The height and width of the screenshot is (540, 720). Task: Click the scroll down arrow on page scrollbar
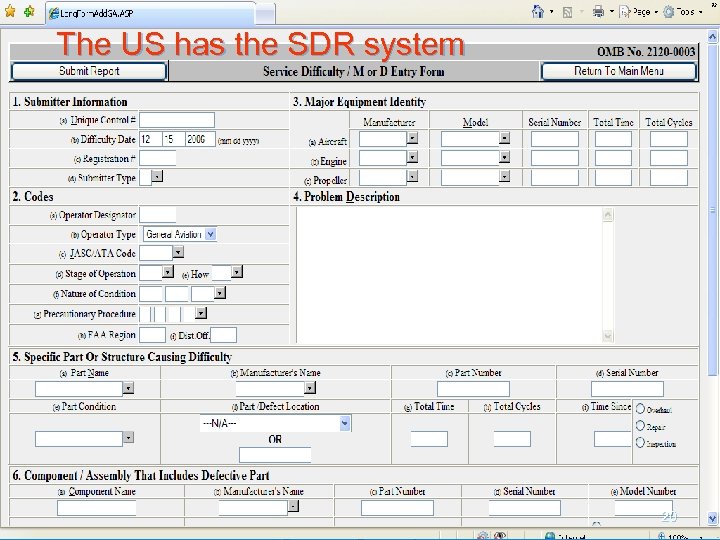click(x=712, y=517)
